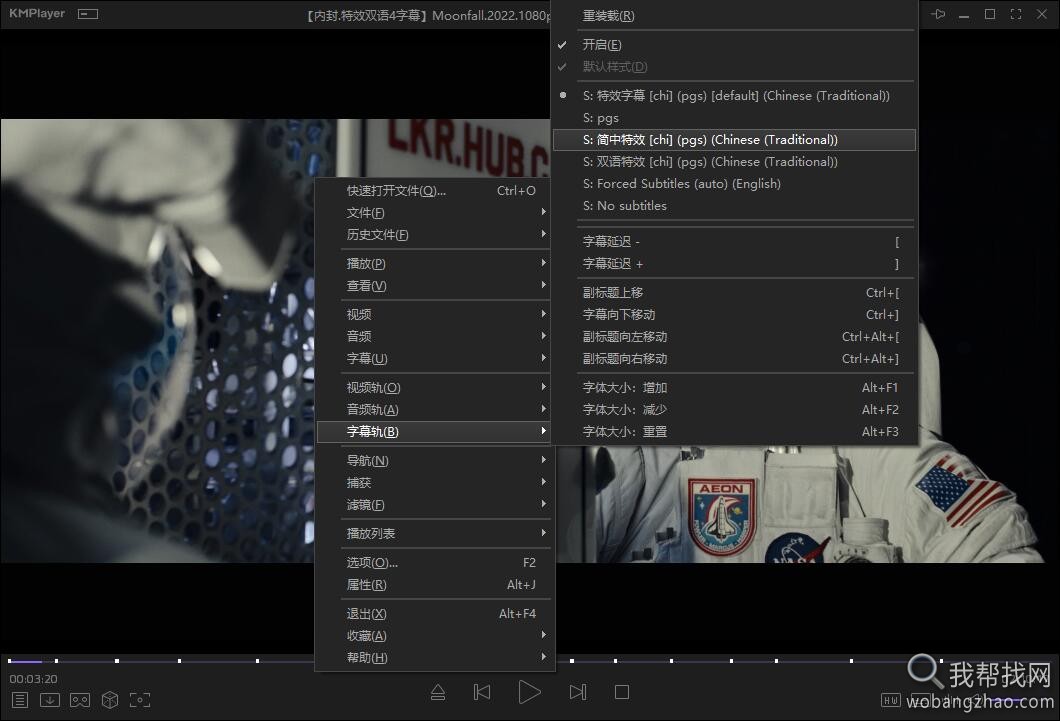
Task: Open the 字幕轨(B) submenu
Action: (435, 432)
